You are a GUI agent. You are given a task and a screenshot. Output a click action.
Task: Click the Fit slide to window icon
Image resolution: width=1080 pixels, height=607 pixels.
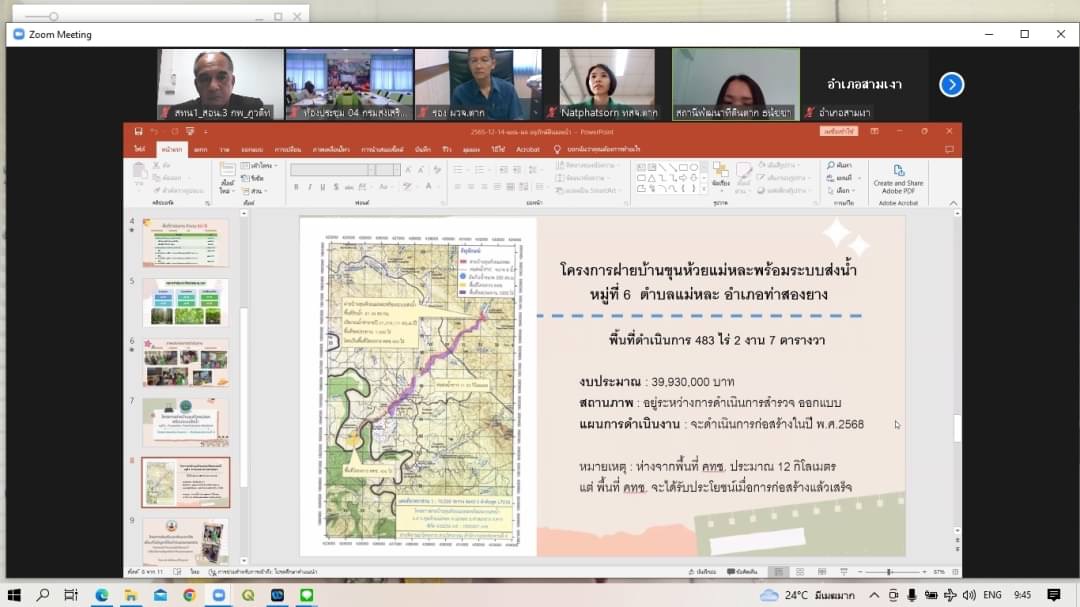click(955, 572)
